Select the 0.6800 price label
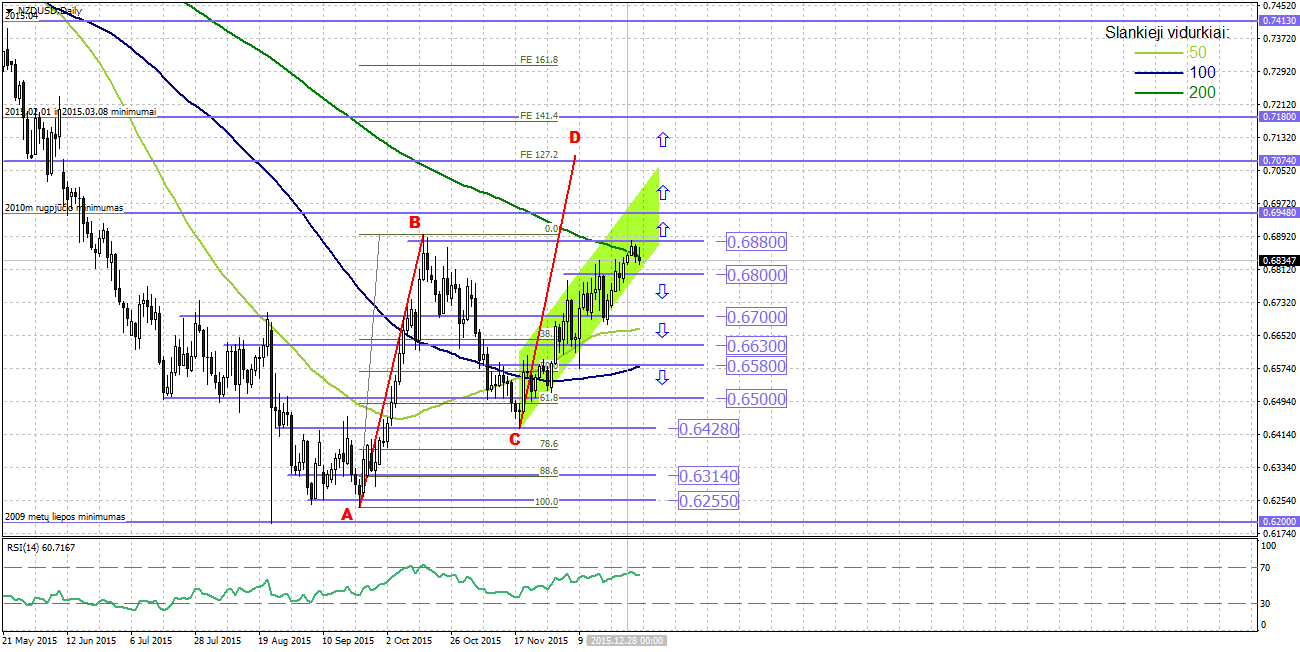 [756, 275]
